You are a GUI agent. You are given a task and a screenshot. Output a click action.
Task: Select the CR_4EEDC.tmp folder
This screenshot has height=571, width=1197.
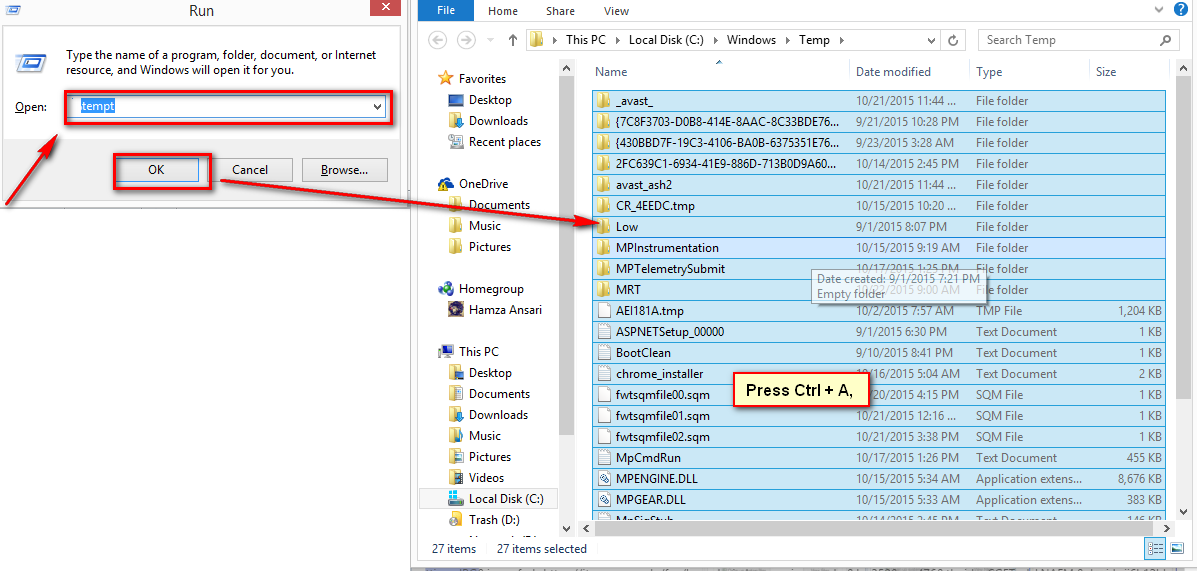879,206
